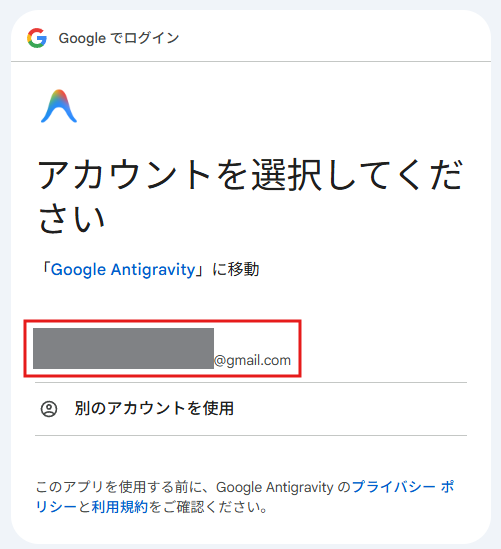Open the 利用規約 link
Screen dimensions: 501x549
(120, 507)
